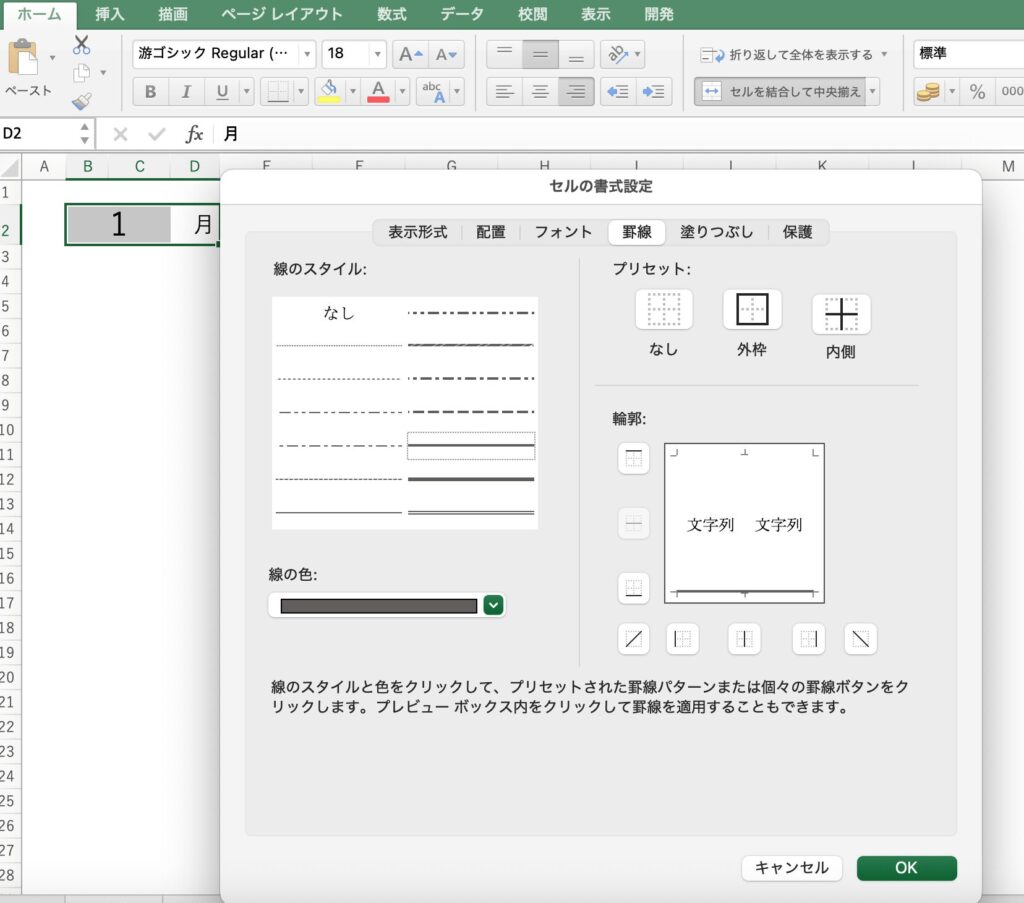Toggle right border in 輪郭 section

point(808,639)
